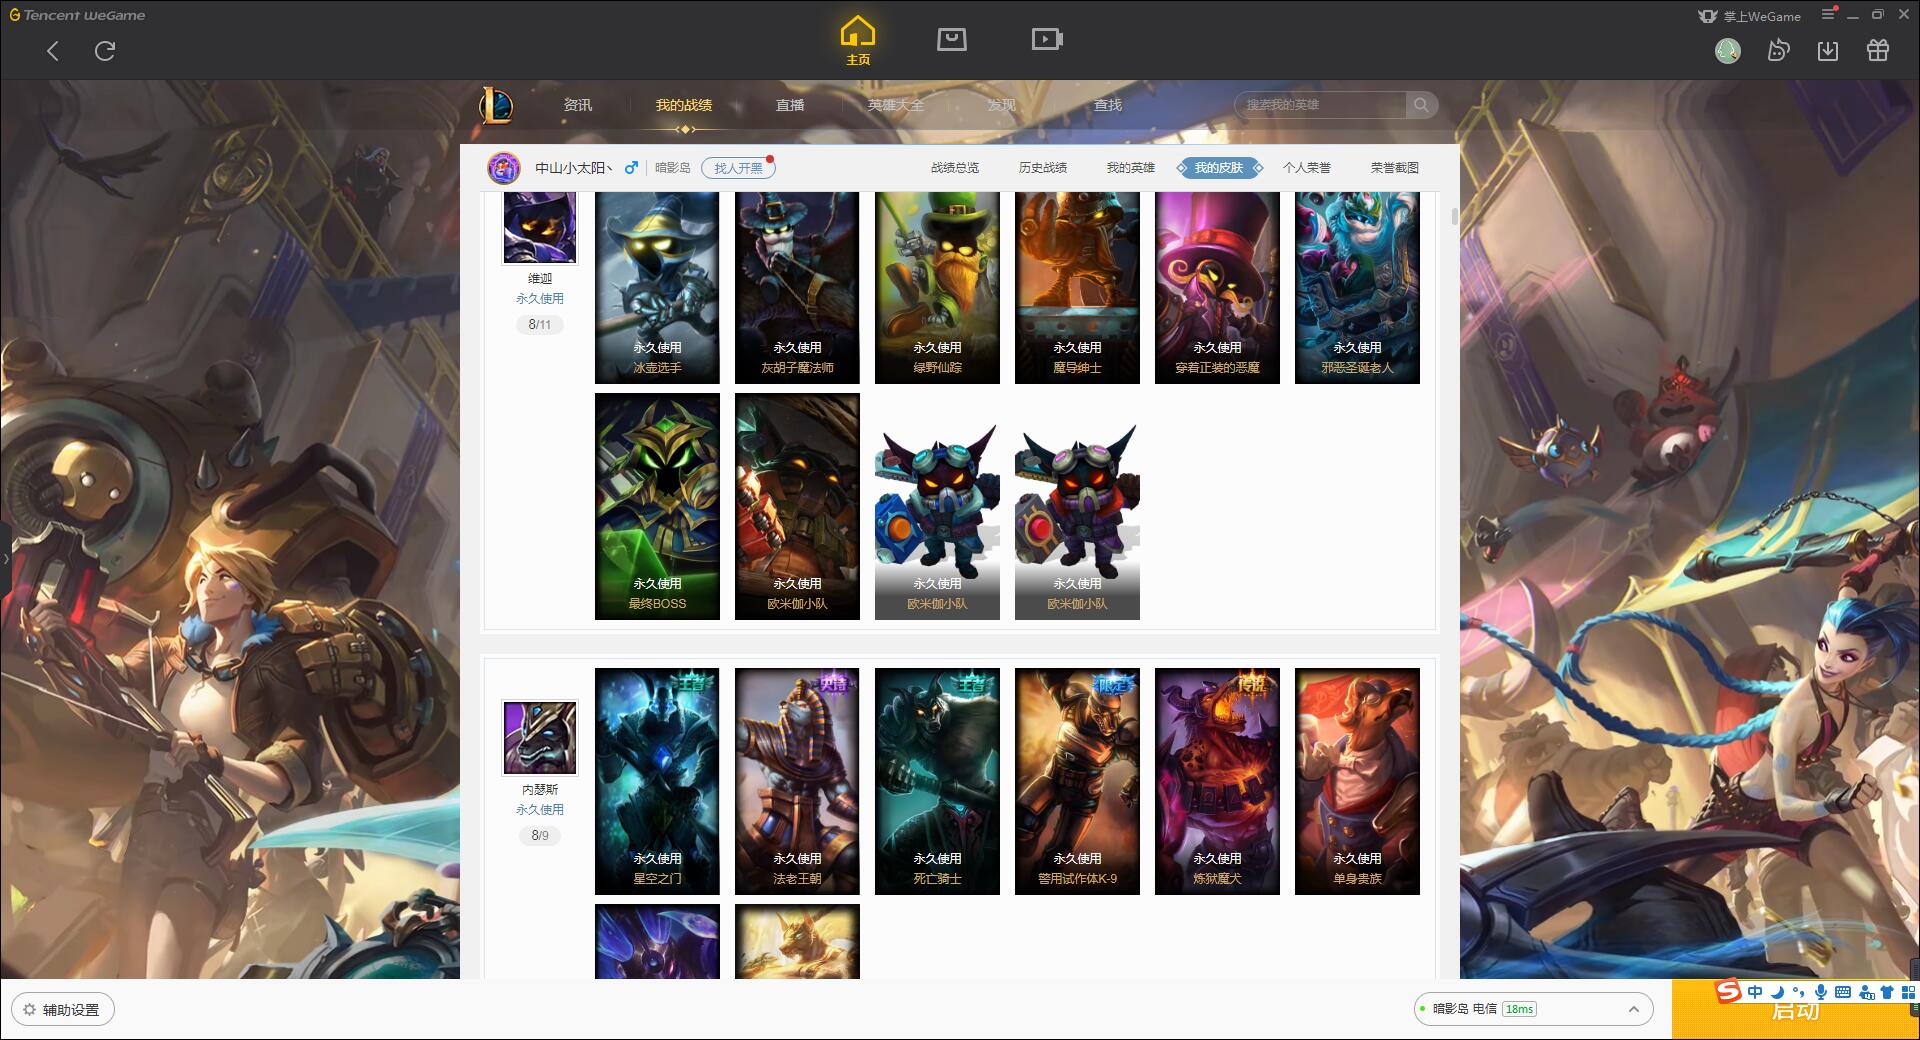
Task: Open the 英雄大全 tab
Action: coord(896,105)
